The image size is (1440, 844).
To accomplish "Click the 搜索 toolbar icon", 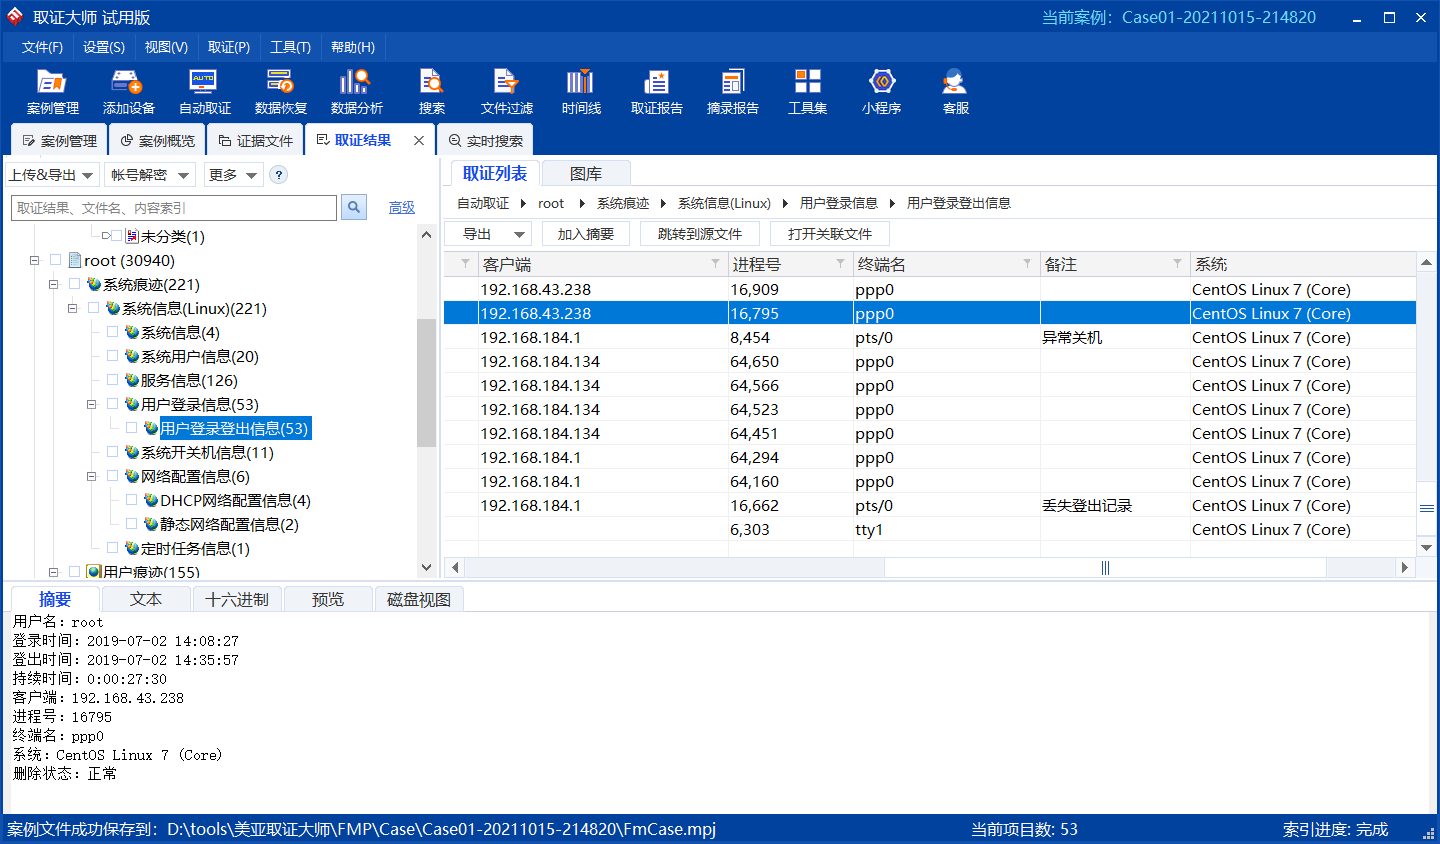I will click(432, 91).
